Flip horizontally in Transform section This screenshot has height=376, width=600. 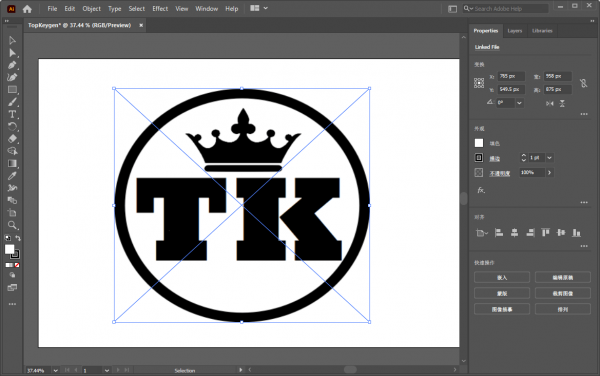tap(550, 103)
